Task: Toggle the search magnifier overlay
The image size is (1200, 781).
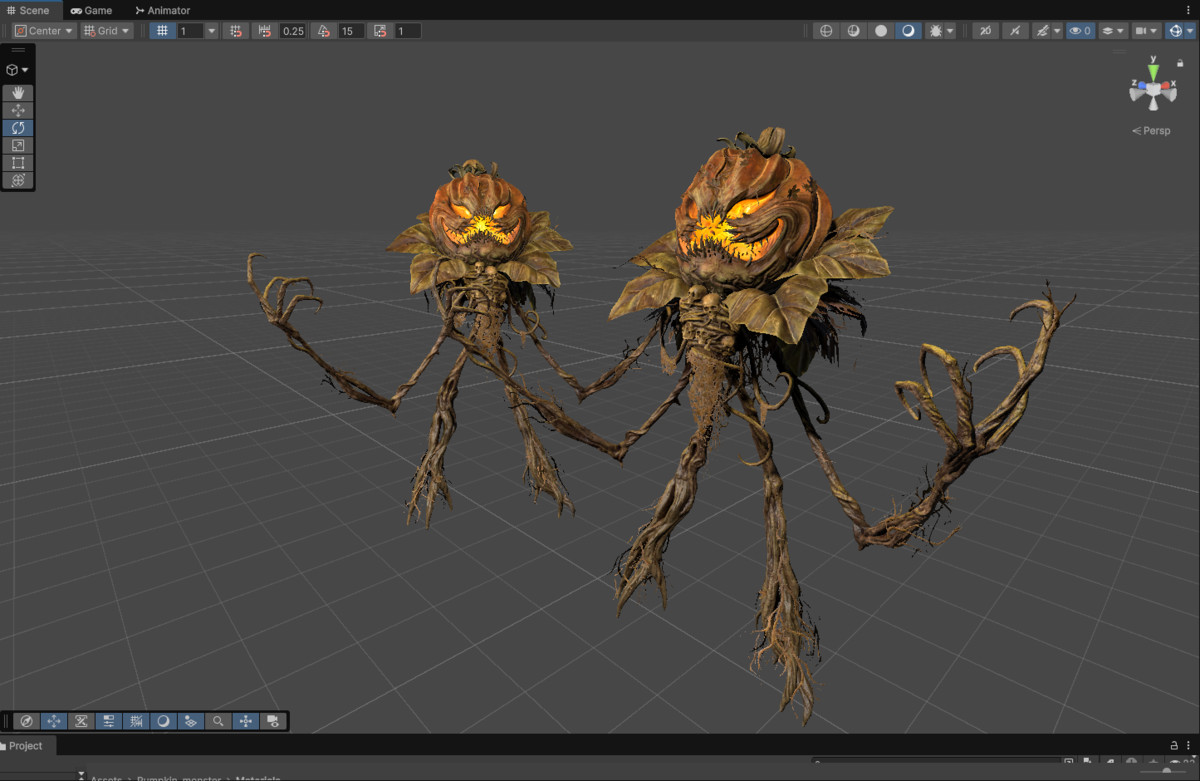Action: [x=218, y=721]
